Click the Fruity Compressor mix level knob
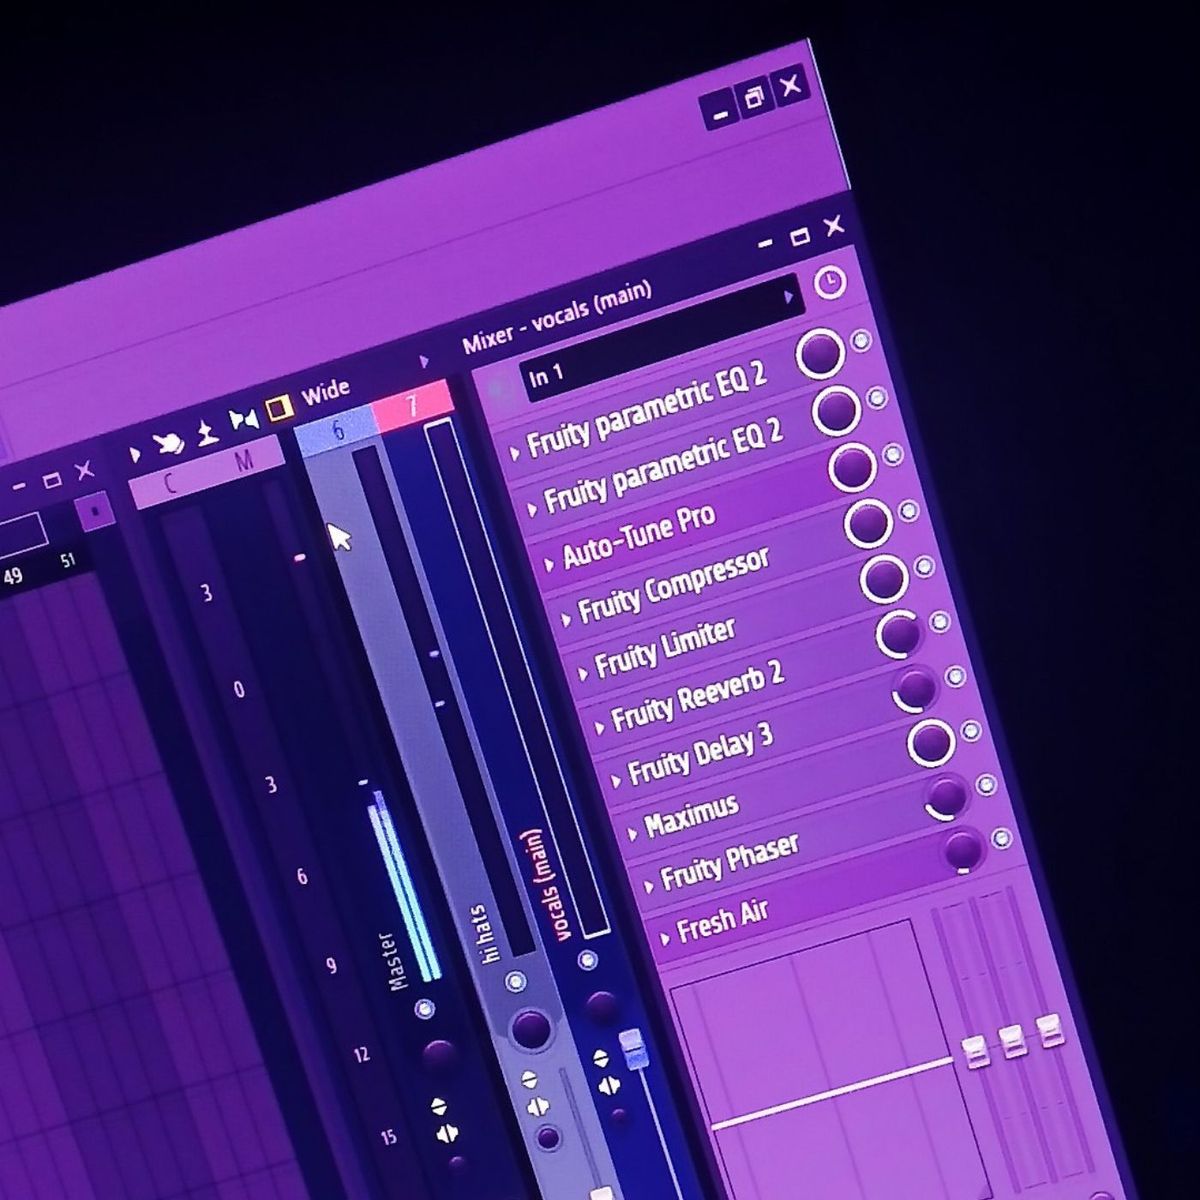Screen dimensions: 1200x1200 [x=868, y=523]
